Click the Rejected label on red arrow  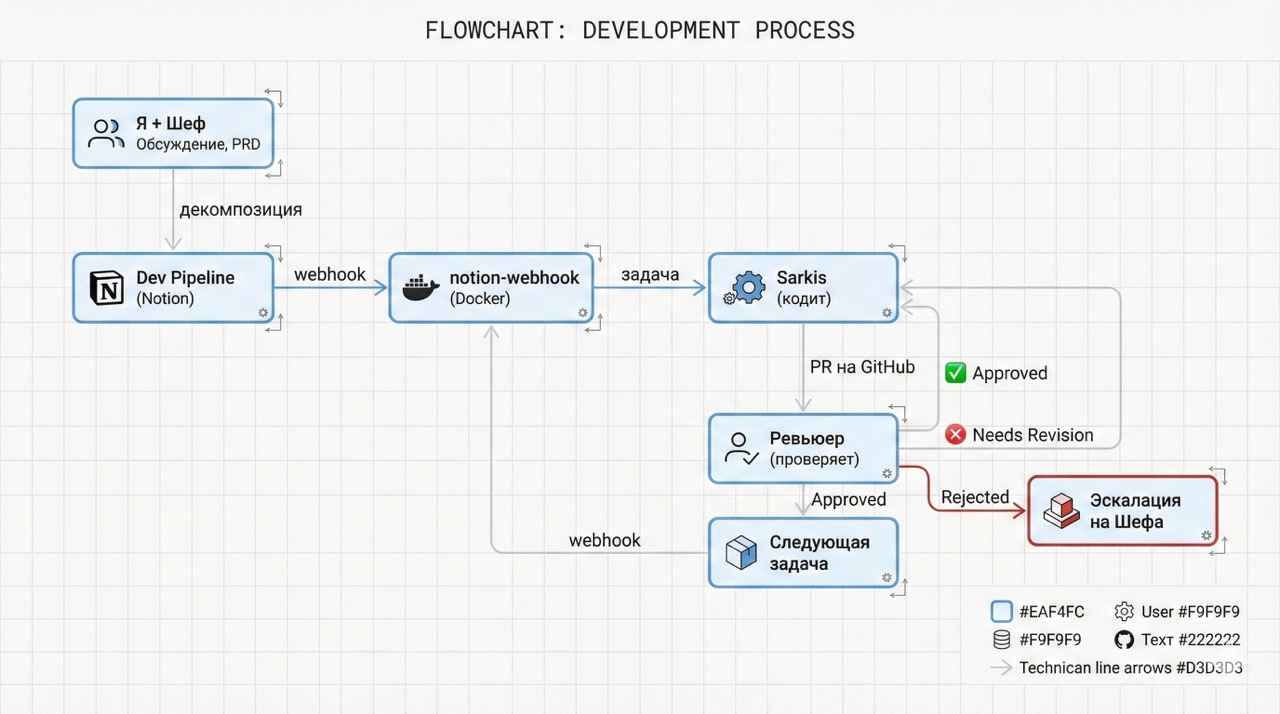975,497
